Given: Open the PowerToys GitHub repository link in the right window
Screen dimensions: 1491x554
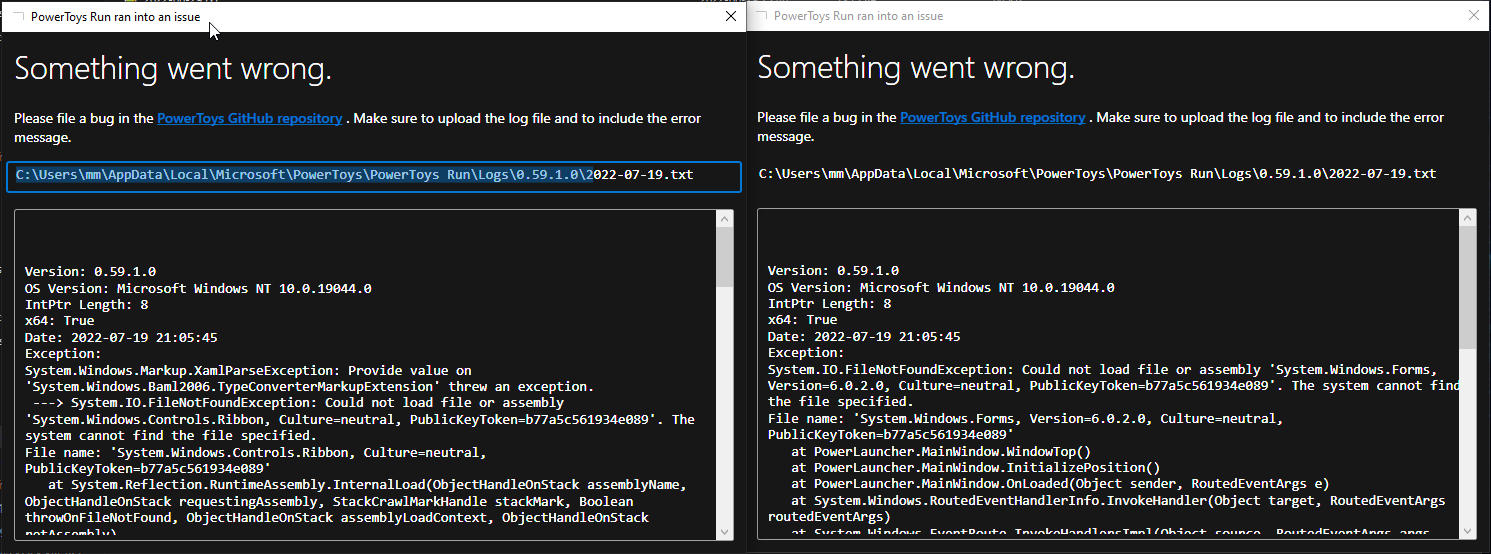Looking at the screenshot, I should (x=993, y=117).
